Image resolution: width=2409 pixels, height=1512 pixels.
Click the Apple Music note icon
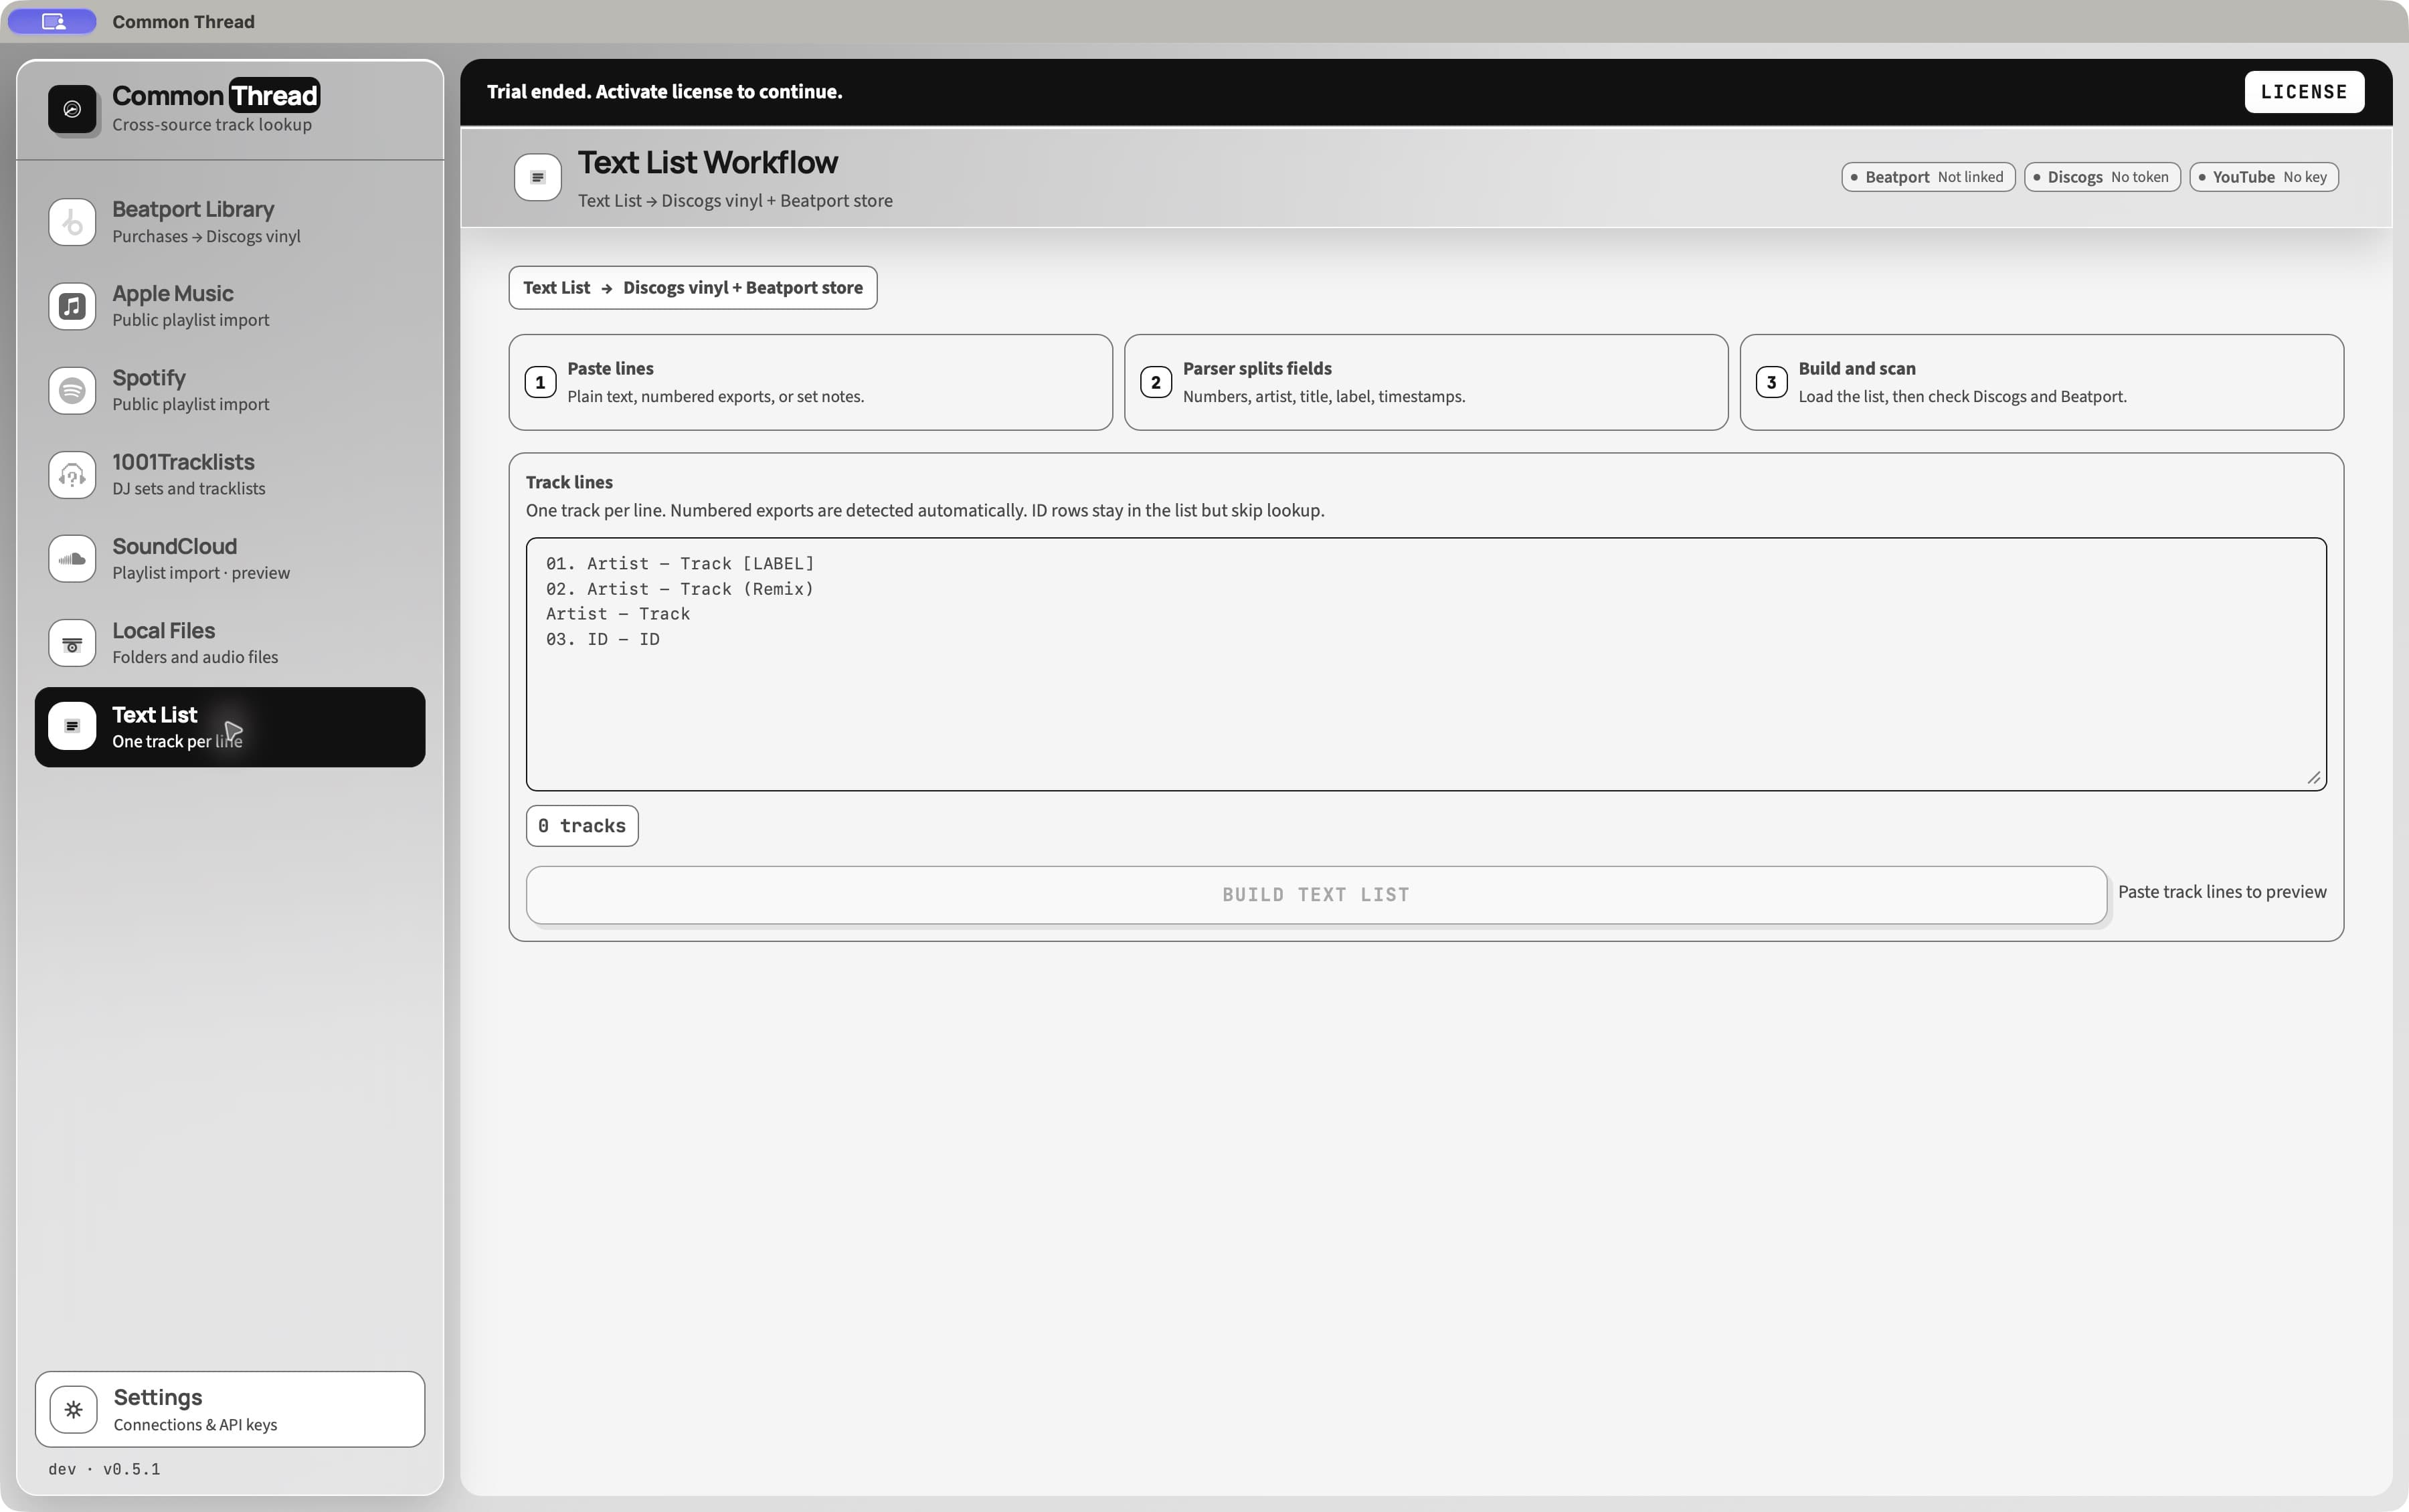pos(72,306)
